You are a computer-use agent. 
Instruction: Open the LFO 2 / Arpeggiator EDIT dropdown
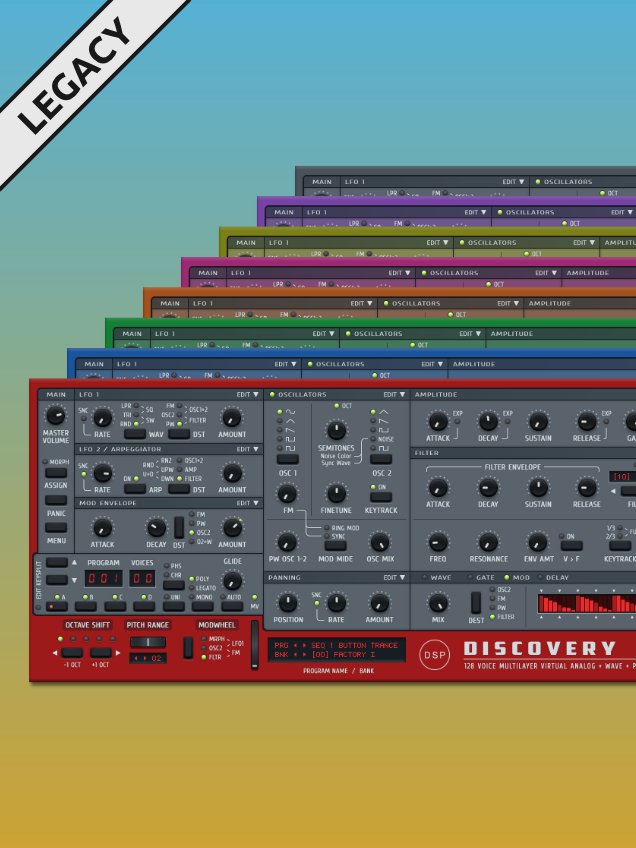248,449
